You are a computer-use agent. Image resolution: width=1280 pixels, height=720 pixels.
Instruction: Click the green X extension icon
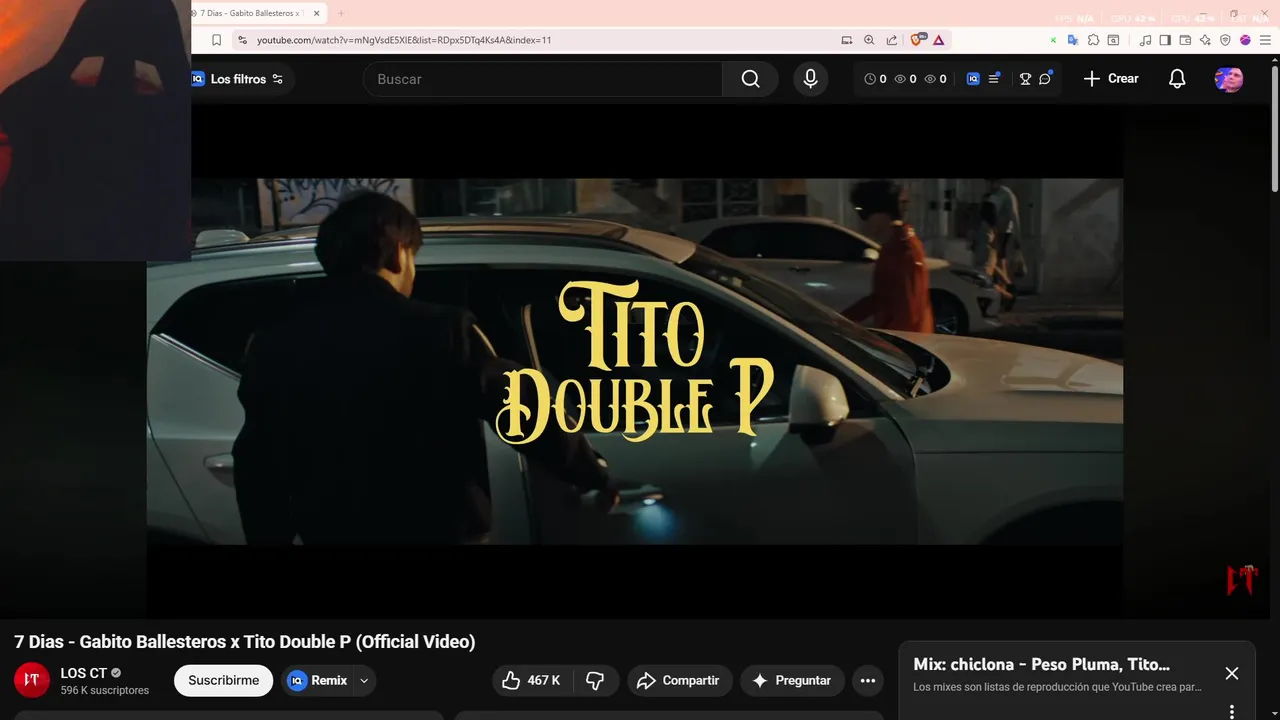pyautogui.click(x=1053, y=40)
